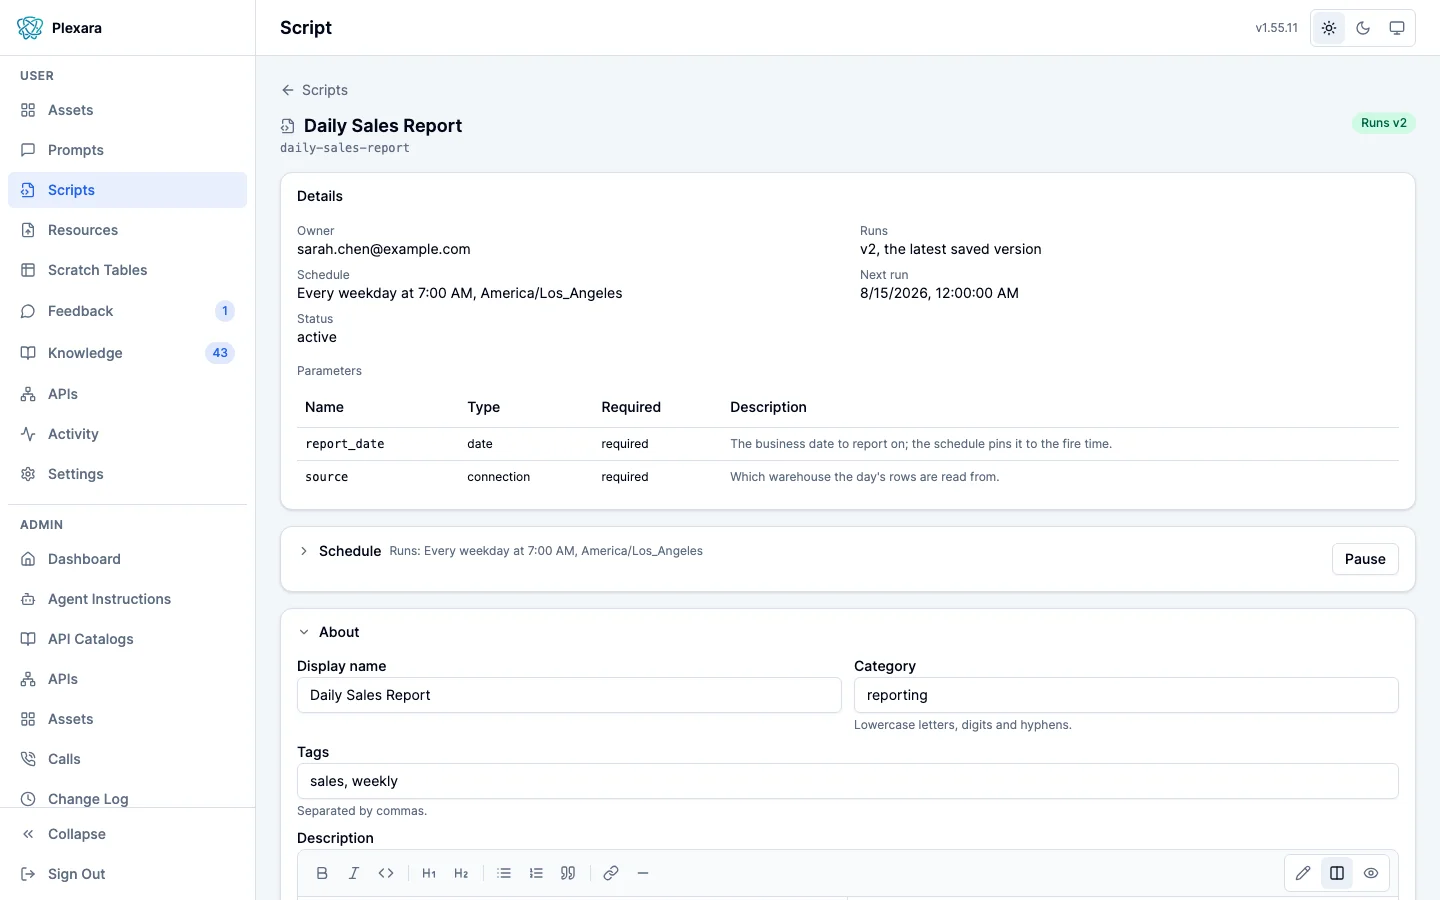Insert link in Description

click(611, 873)
